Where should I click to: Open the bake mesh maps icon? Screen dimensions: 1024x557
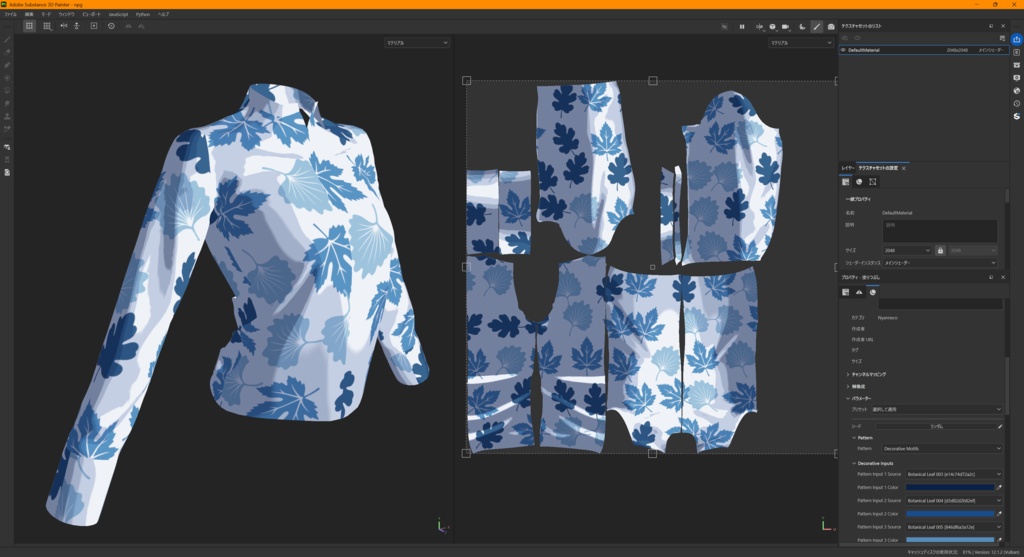point(7,147)
